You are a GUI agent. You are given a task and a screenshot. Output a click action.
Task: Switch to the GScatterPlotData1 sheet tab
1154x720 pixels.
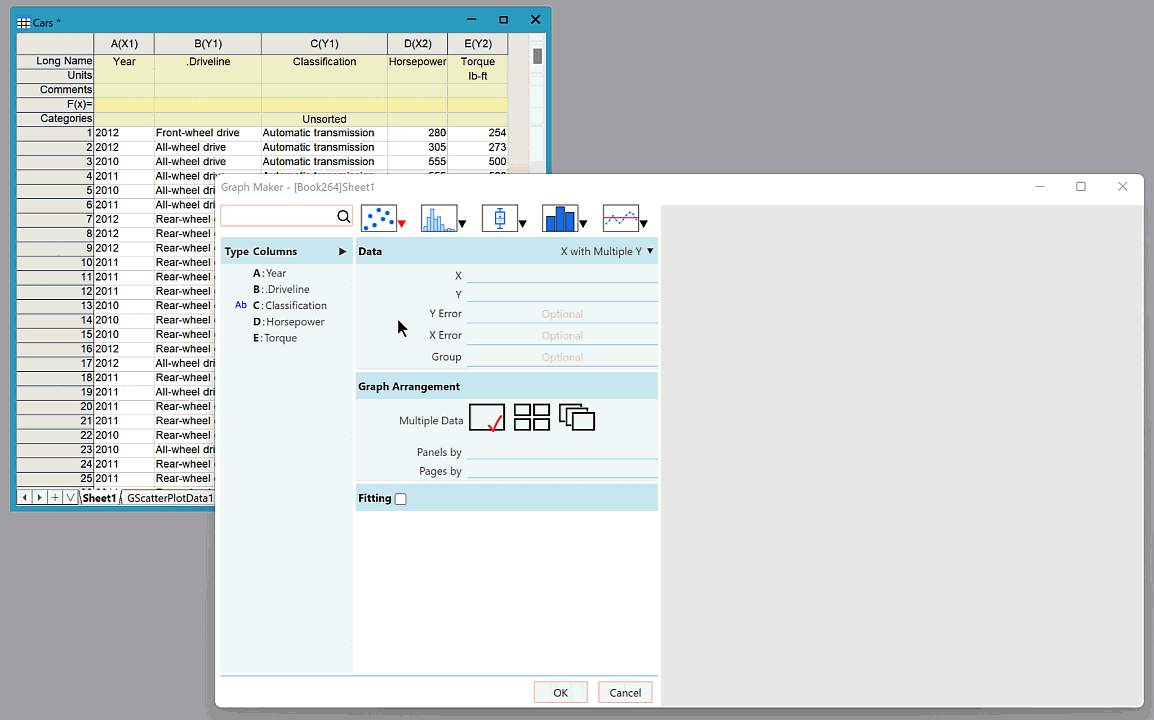tap(169, 498)
